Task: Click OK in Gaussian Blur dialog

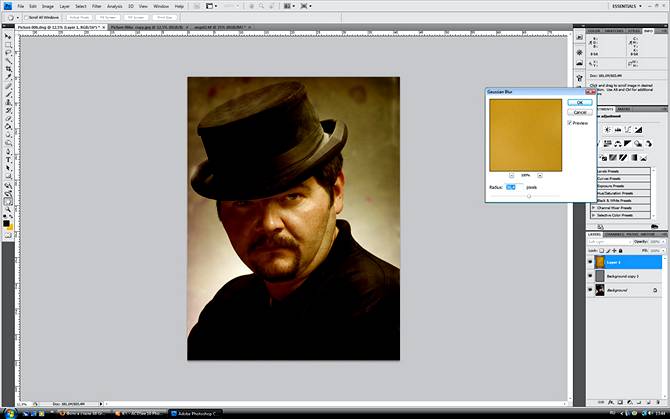Action: pyautogui.click(x=578, y=102)
